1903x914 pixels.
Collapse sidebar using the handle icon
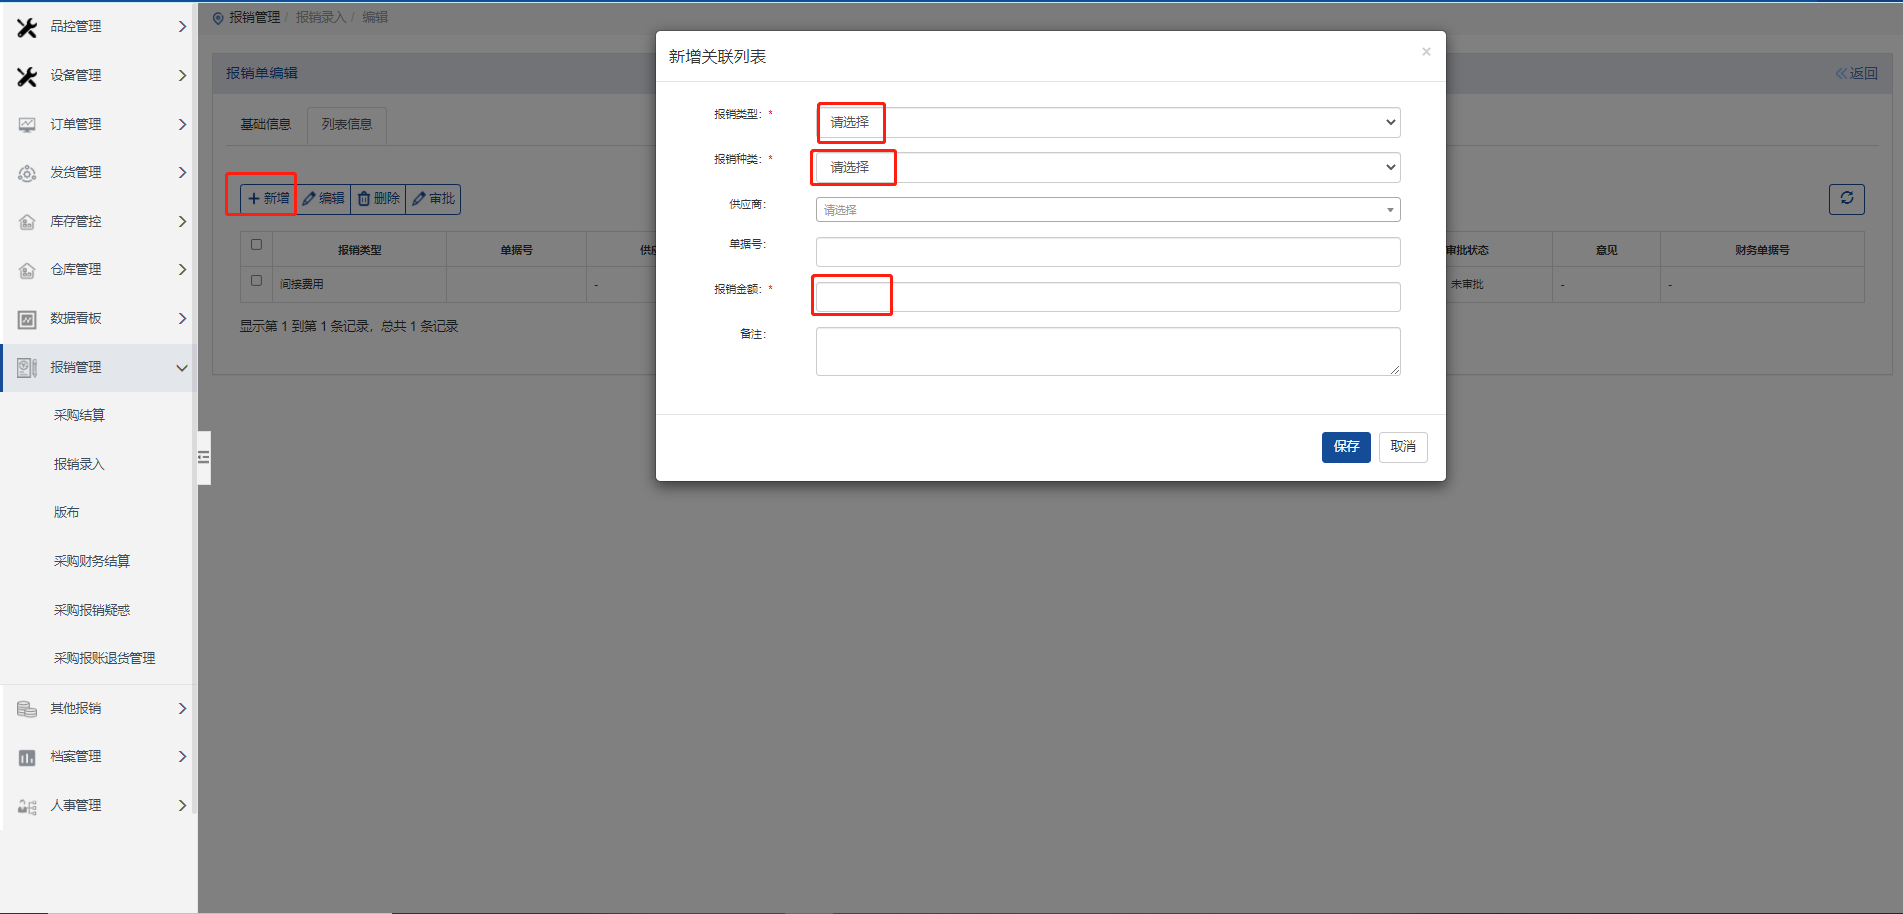click(x=204, y=457)
